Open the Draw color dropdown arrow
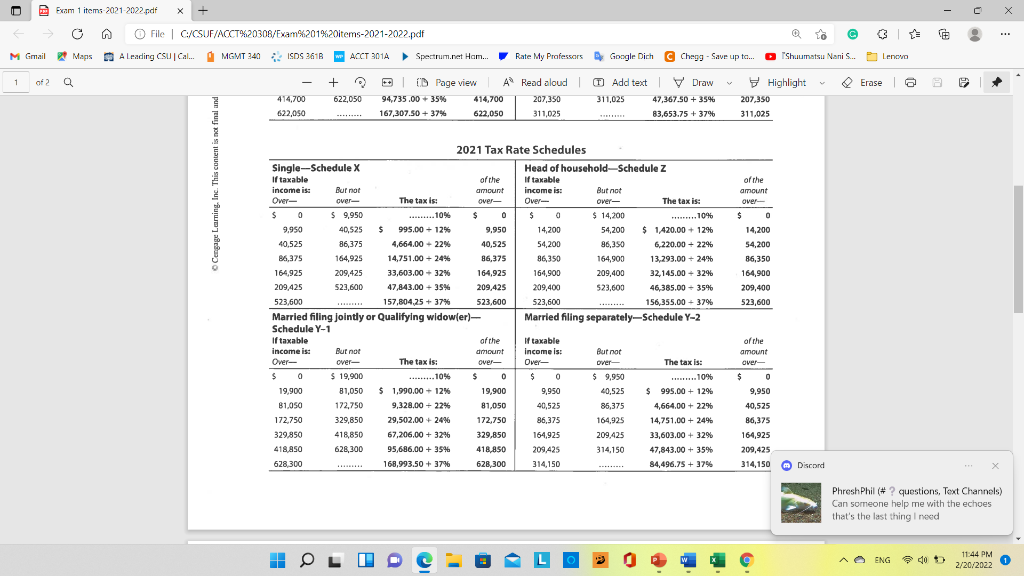Viewport: 1024px width, 576px height. 728,82
